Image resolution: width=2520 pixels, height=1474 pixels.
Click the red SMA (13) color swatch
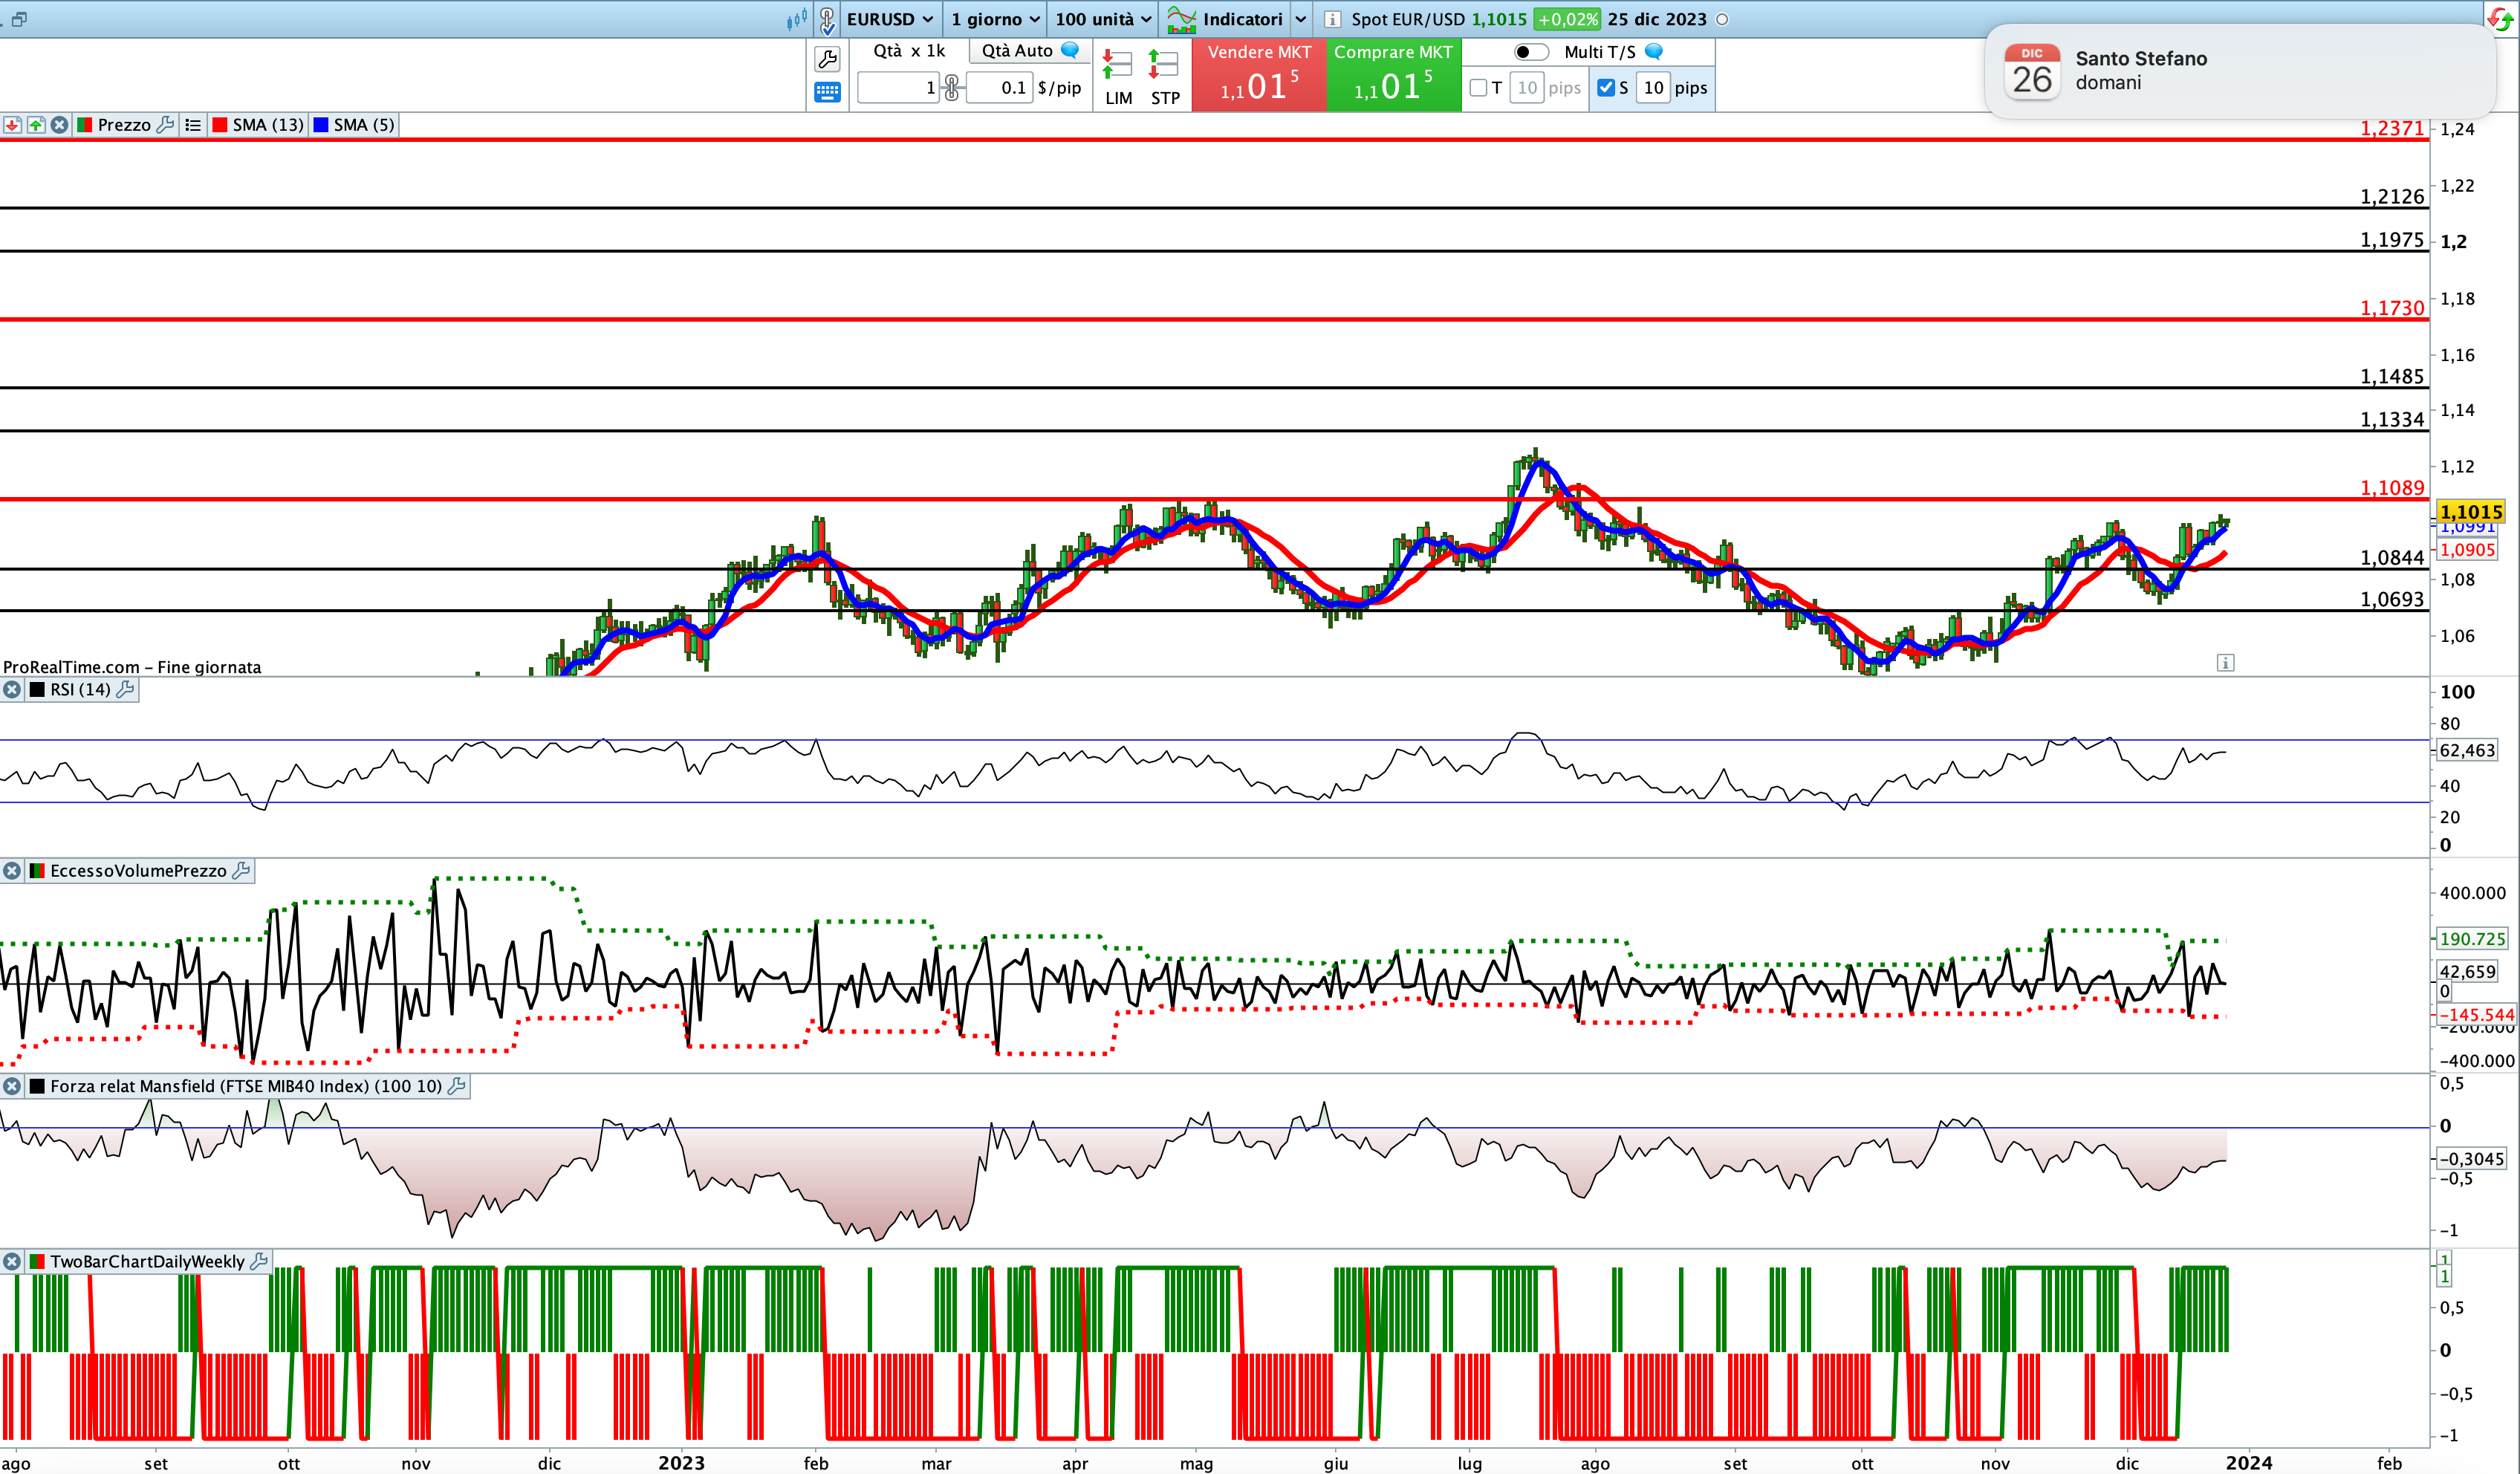pyautogui.click(x=220, y=125)
